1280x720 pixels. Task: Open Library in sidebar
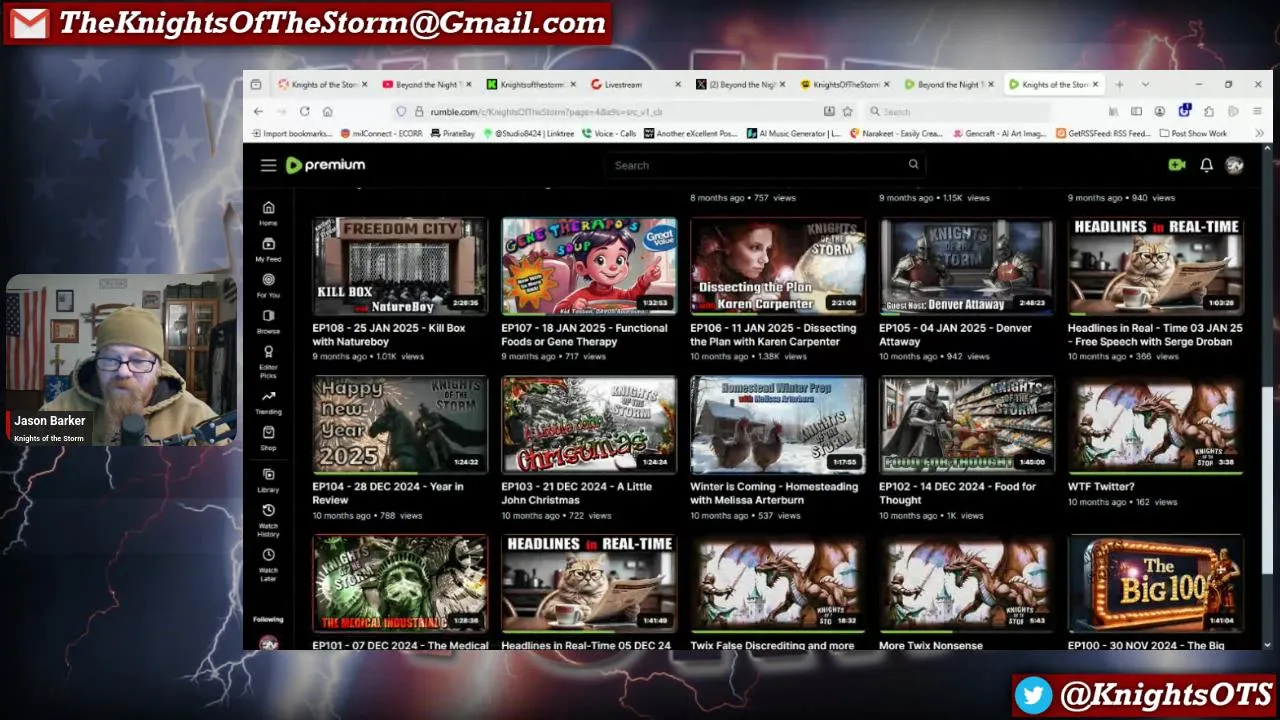268,480
